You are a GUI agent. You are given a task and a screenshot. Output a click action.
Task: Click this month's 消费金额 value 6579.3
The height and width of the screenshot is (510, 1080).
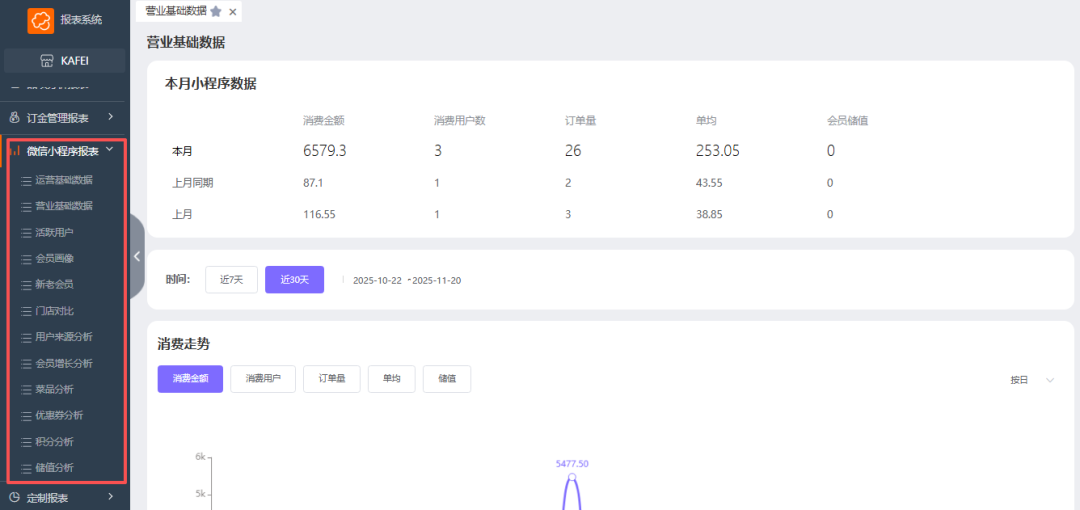[x=324, y=151]
